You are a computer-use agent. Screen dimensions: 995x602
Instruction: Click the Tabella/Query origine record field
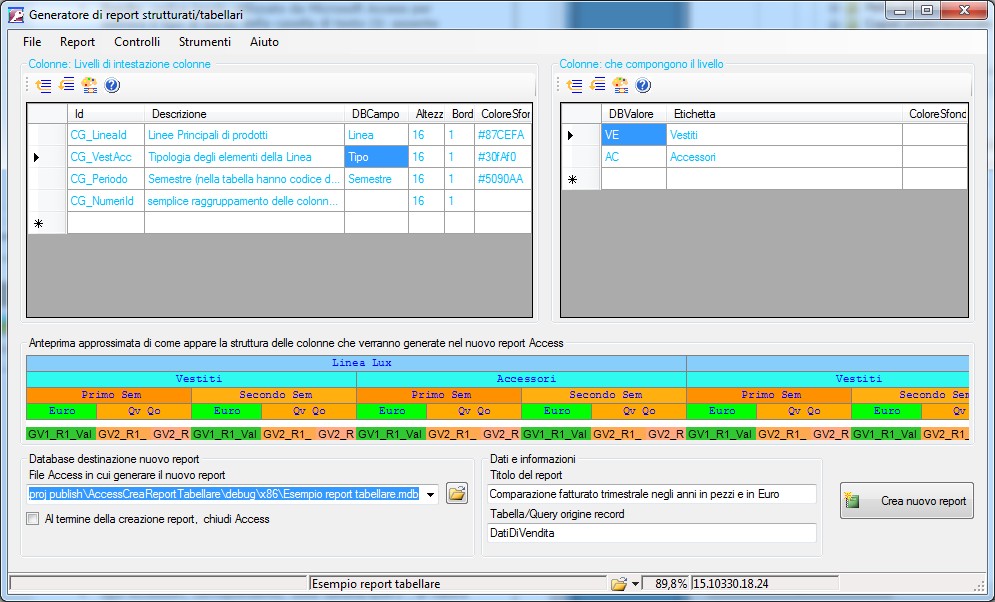click(x=652, y=533)
